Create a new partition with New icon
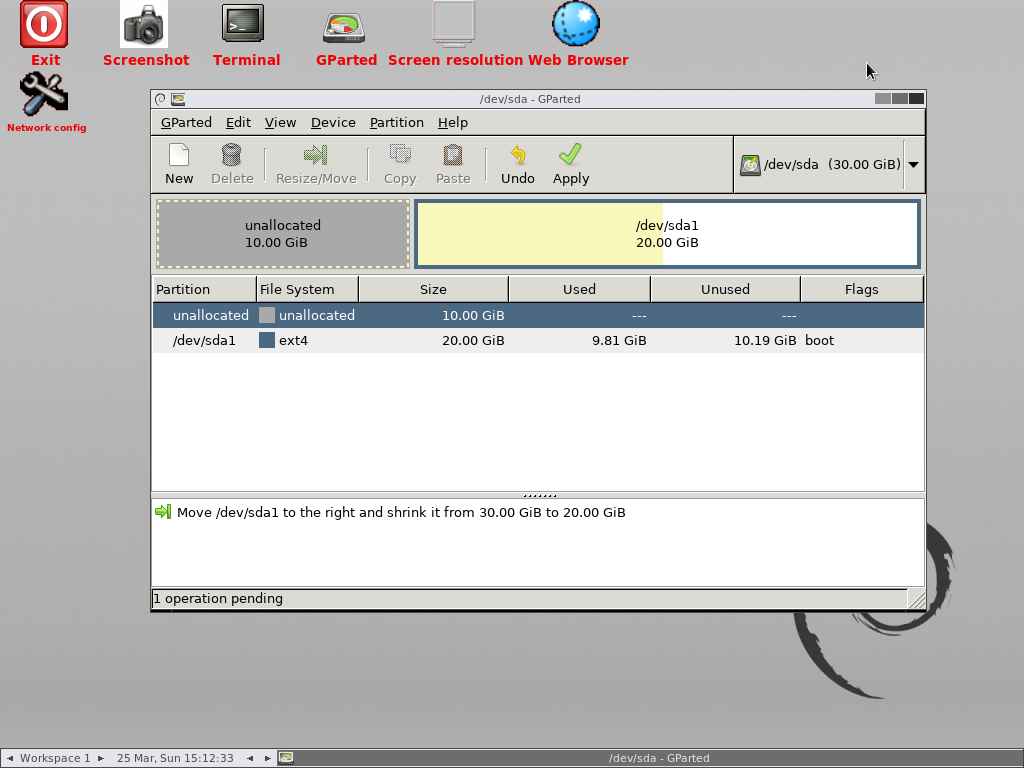Image resolution: width=1024 pixels, height=768 pixels. pos(179,163)
